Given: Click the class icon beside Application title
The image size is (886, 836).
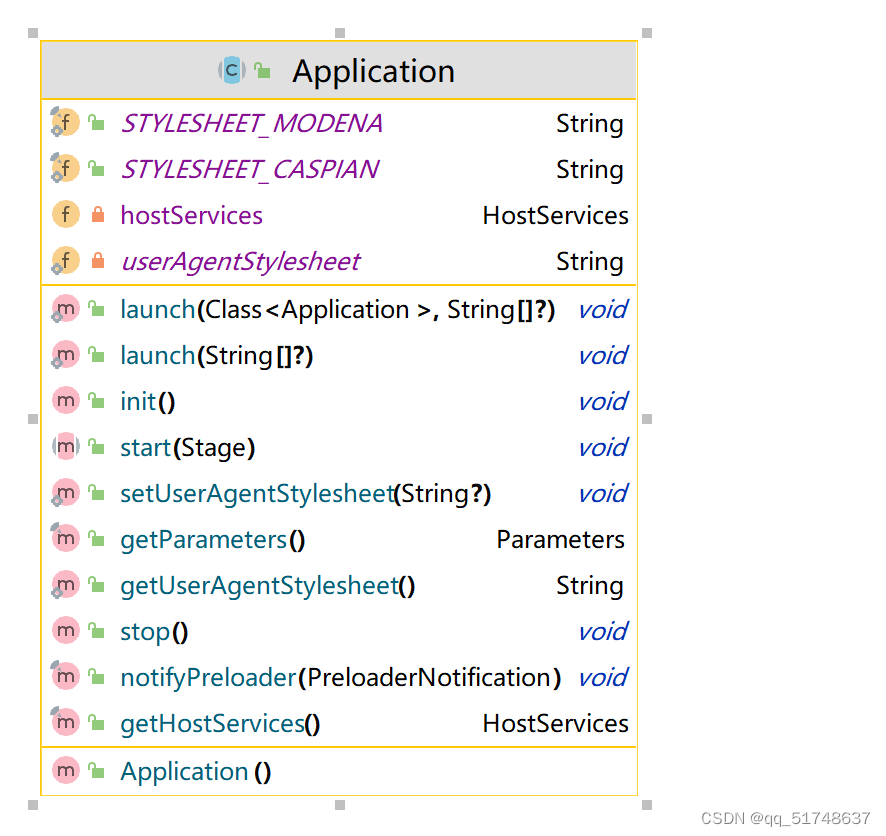Looking at the screenshot, I should pyautogui.click(x=231, y=70).
